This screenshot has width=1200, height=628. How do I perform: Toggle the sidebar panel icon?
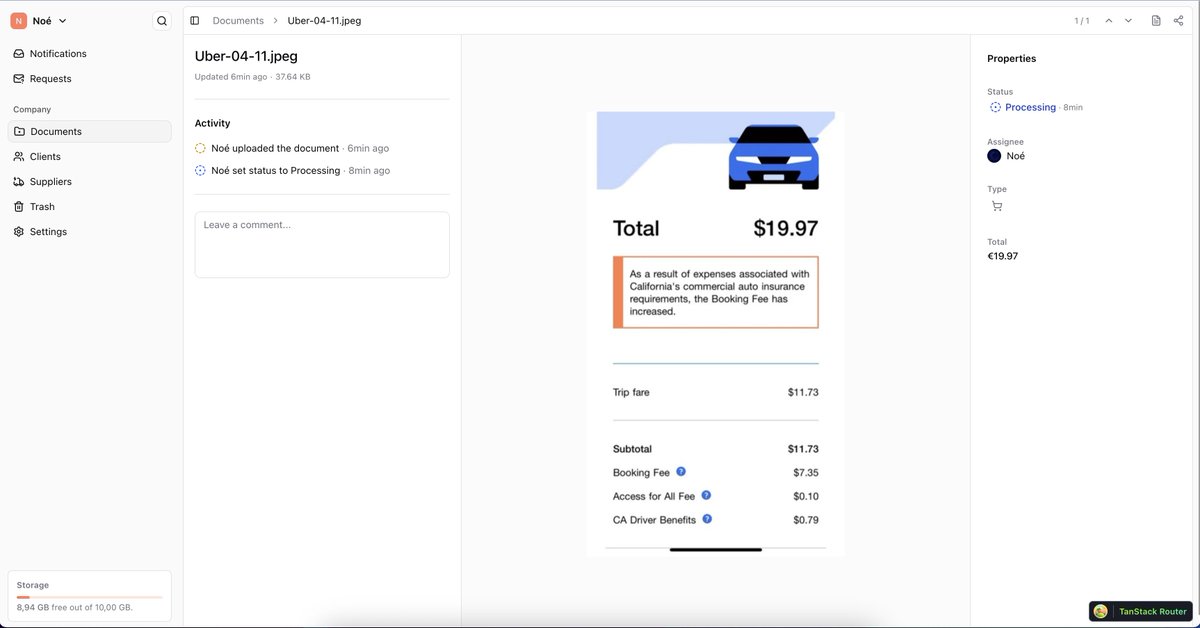[x=195, y=20]
